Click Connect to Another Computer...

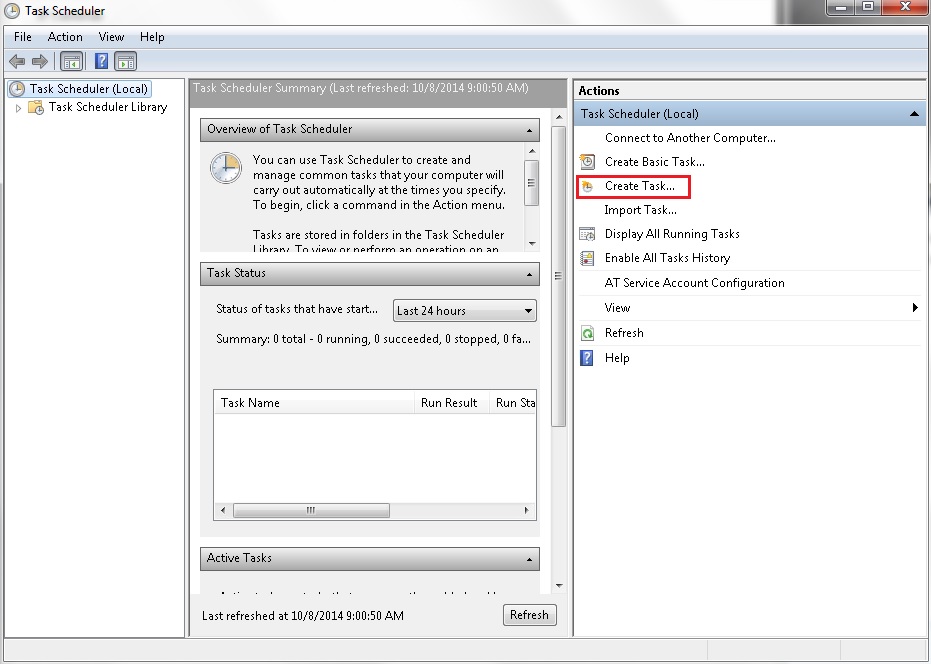pos(689,138)
